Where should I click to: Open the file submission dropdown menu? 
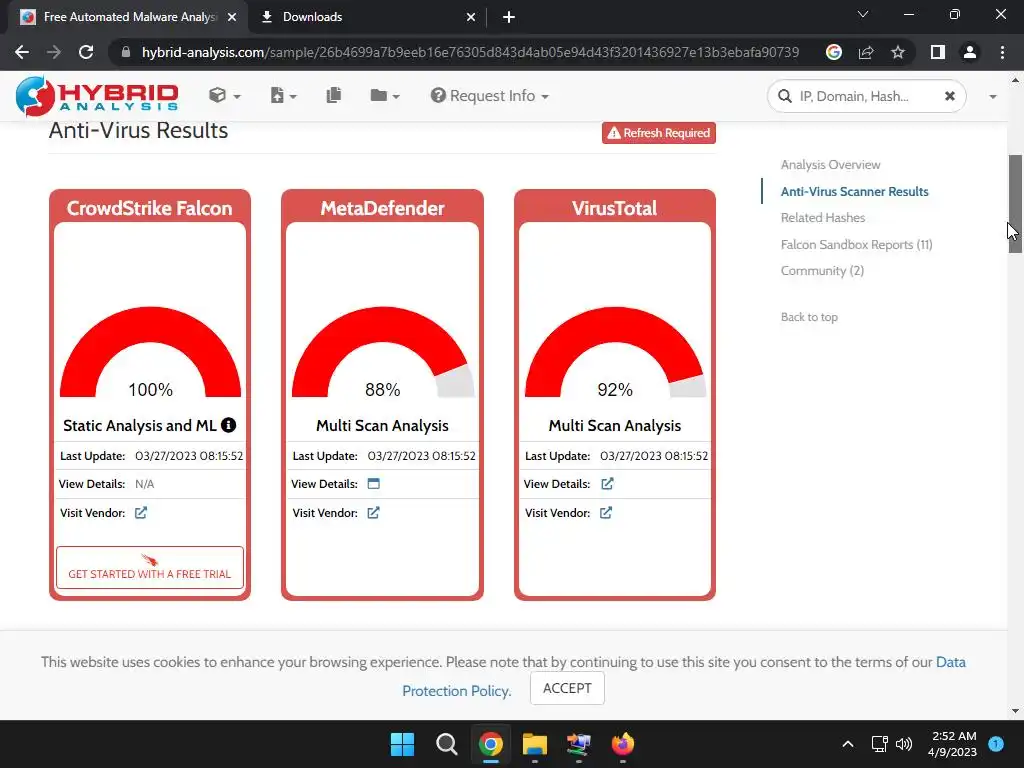coord(283,96)
